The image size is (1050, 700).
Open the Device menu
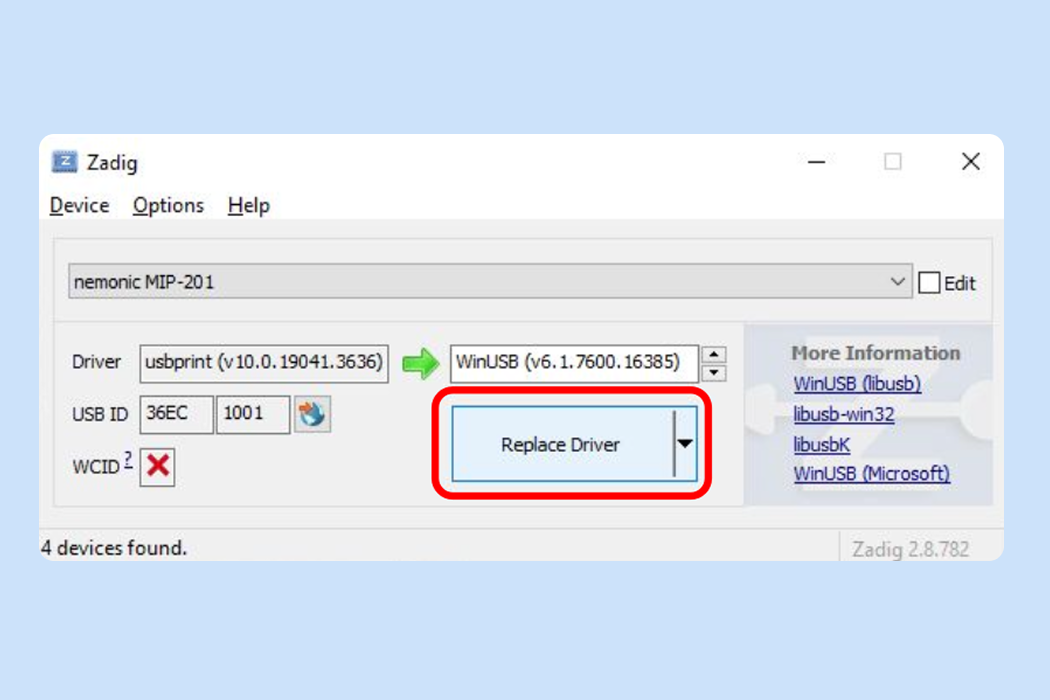pyautogui.click(x=79, y=206)
